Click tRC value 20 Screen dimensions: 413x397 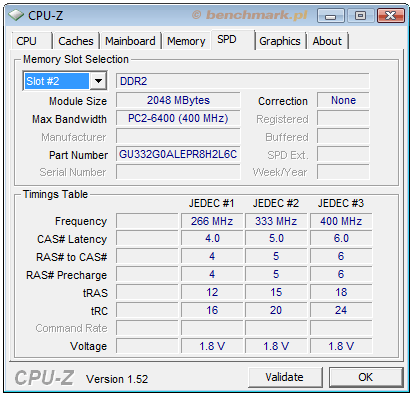pyautogui.click(x=276, y=310)
